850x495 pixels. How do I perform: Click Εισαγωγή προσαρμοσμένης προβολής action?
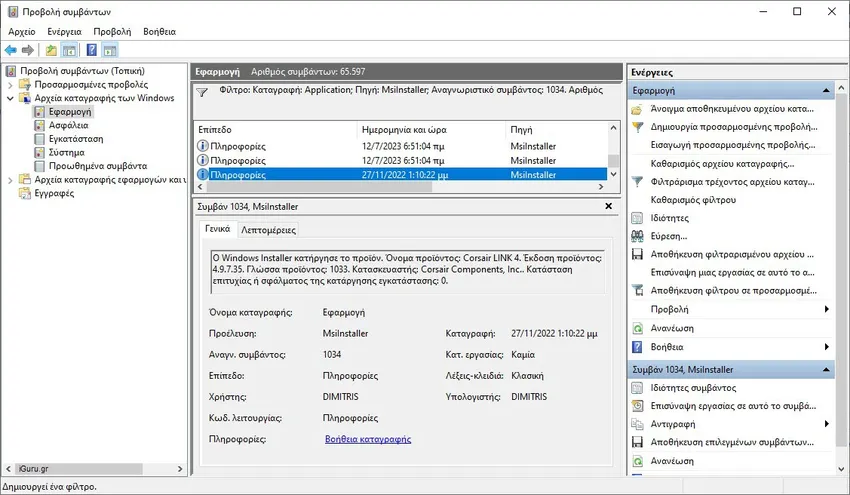pos(733,145)
